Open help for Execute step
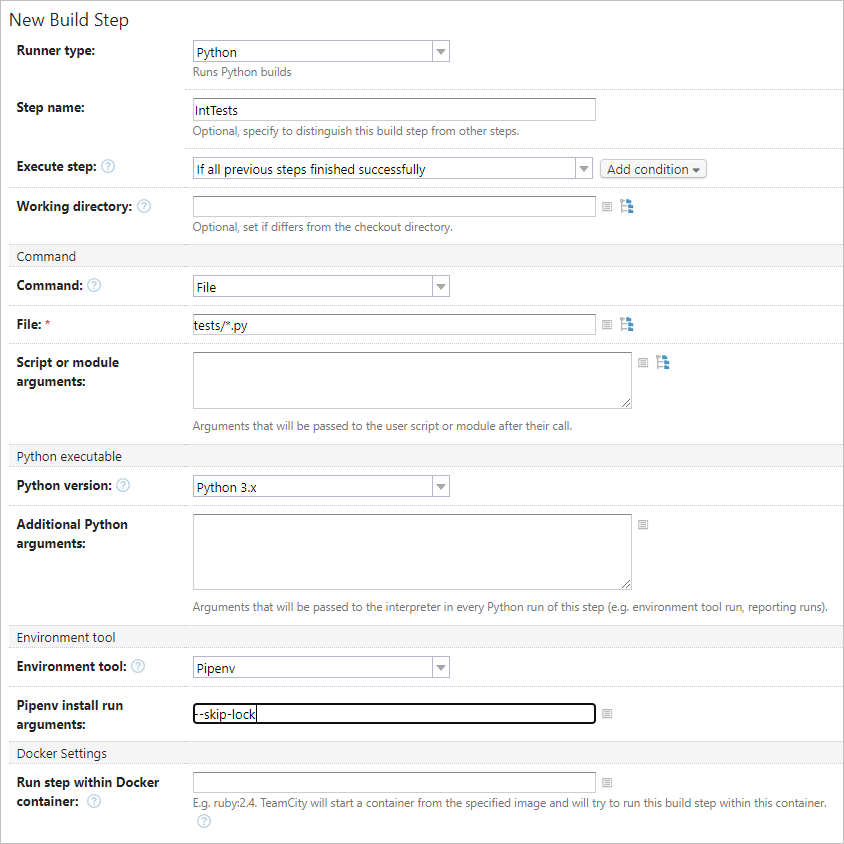The height and width of the screenshot is (844, 844). 109,166
